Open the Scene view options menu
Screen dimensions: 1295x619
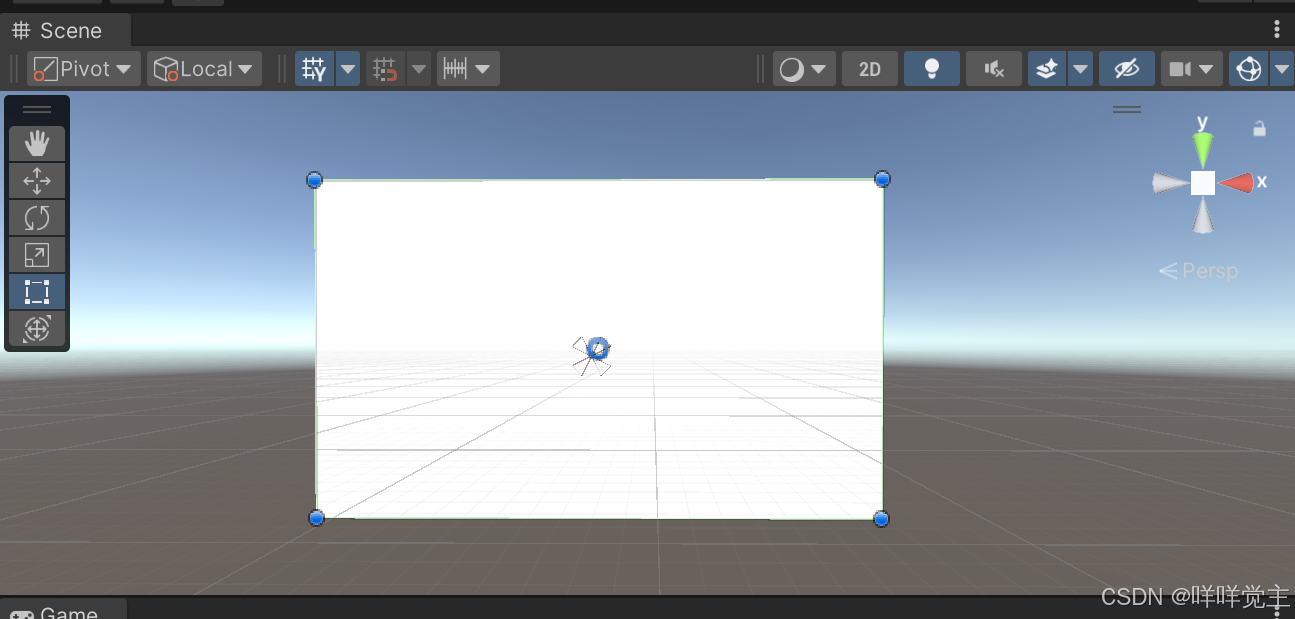(x=1276, y=30)
